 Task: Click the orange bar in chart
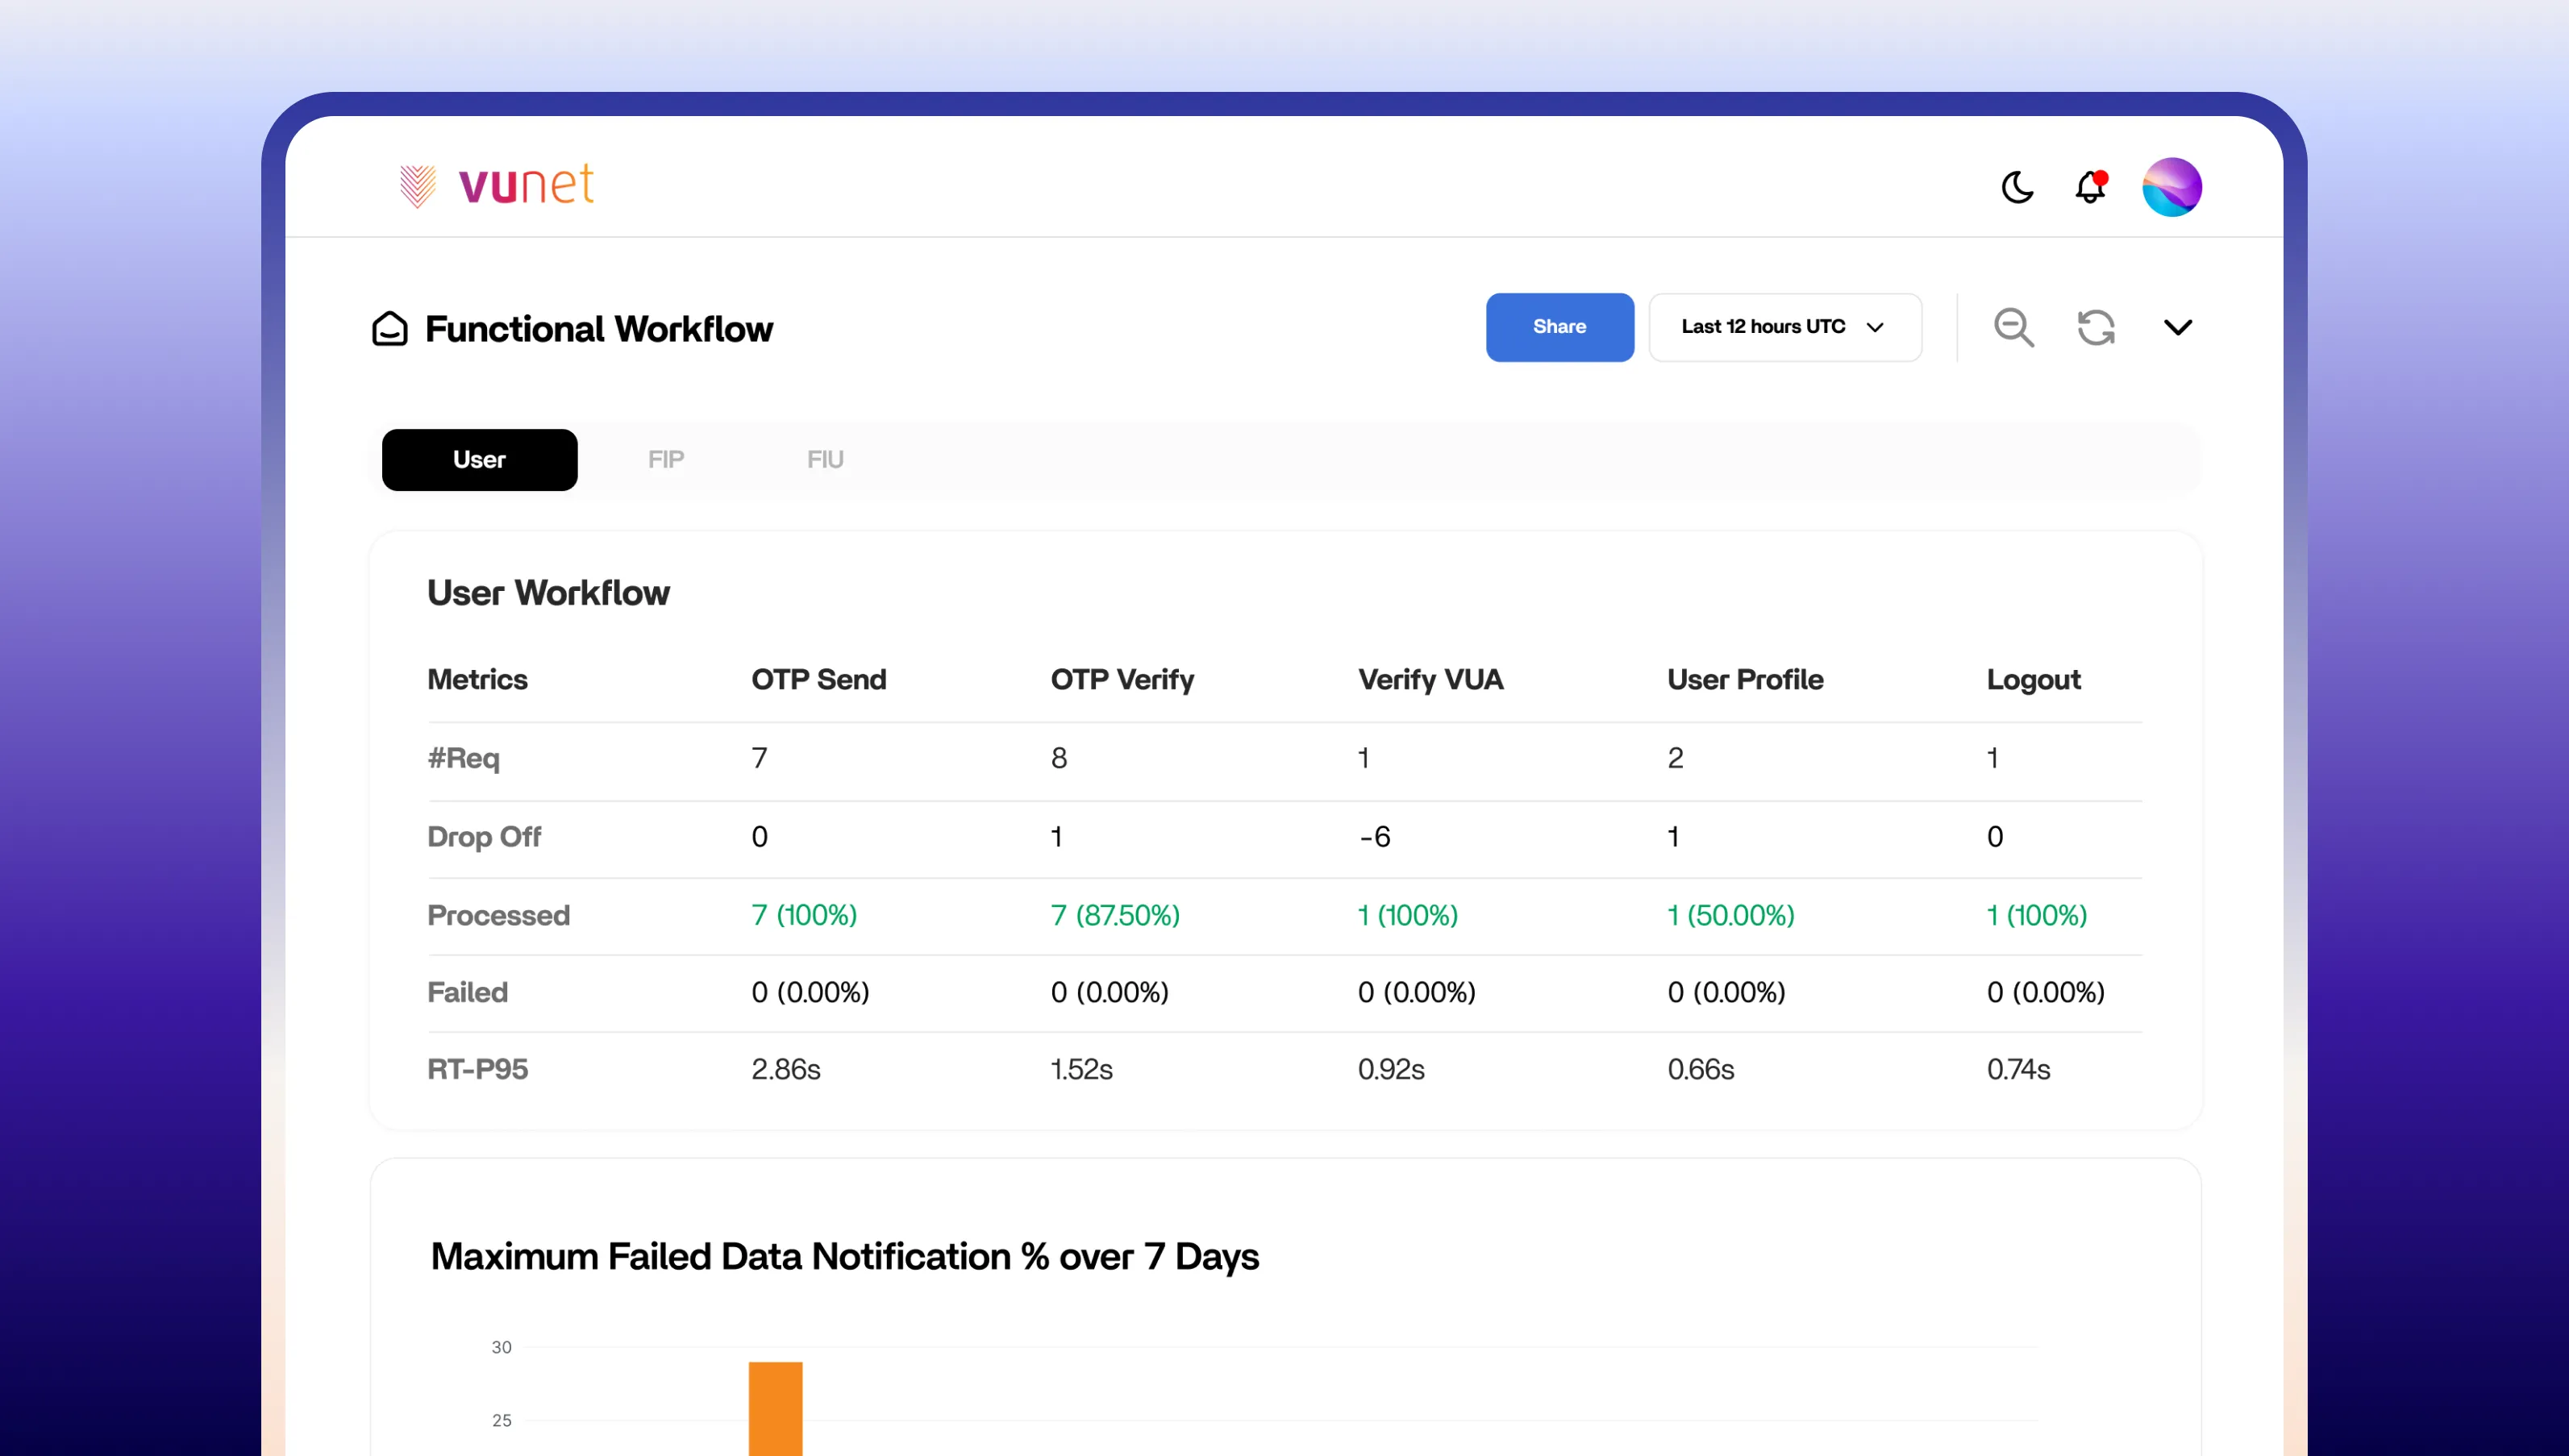(775, 1408)
